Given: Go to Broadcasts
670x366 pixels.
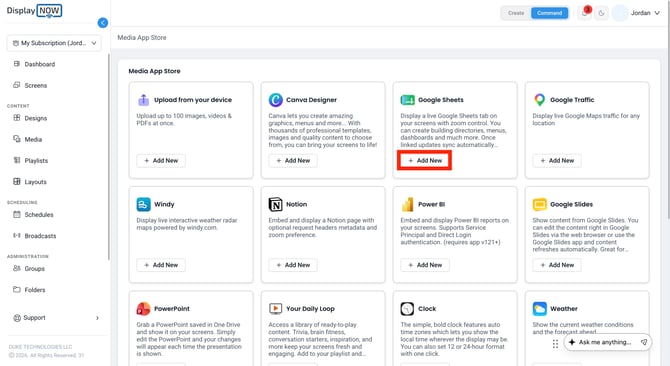Looking at the screenshot, I should pos(40,236).
